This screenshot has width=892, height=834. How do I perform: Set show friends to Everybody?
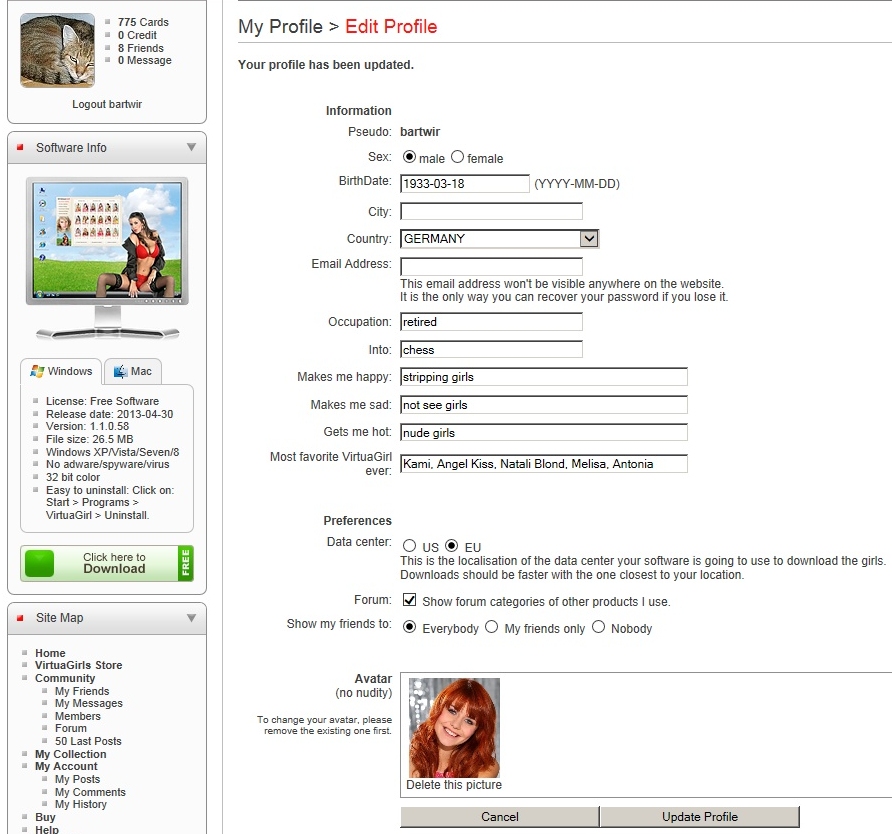409,627
